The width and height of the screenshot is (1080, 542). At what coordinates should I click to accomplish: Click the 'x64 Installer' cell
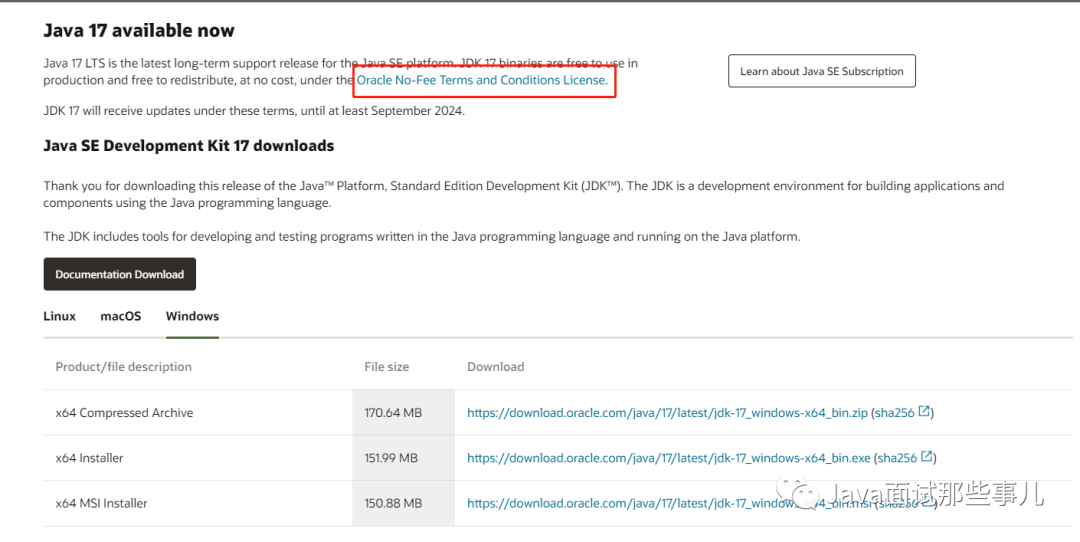(x=90, y=458)
